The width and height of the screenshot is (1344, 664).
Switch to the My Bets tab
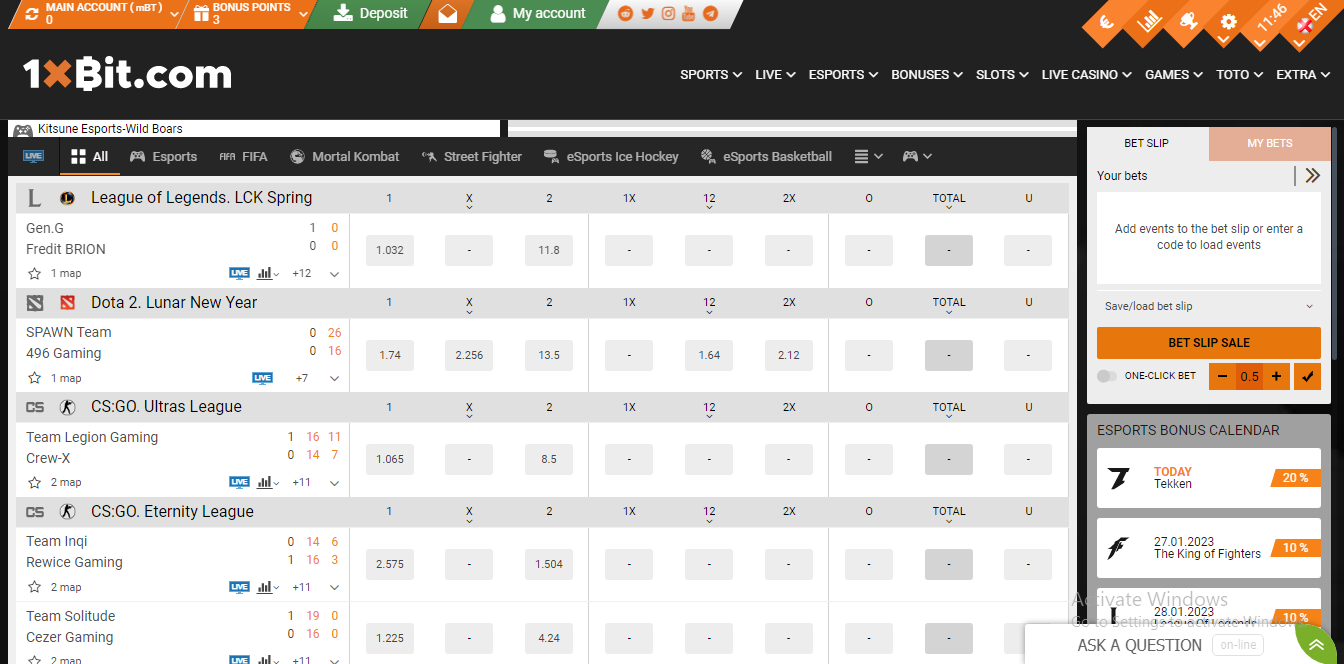point(1269,143)
